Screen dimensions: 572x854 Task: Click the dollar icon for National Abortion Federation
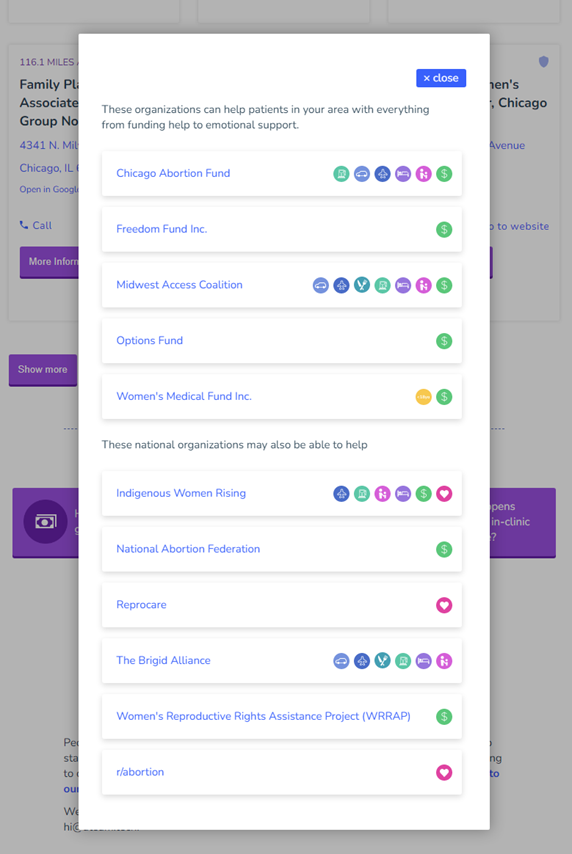coord(444,549)
